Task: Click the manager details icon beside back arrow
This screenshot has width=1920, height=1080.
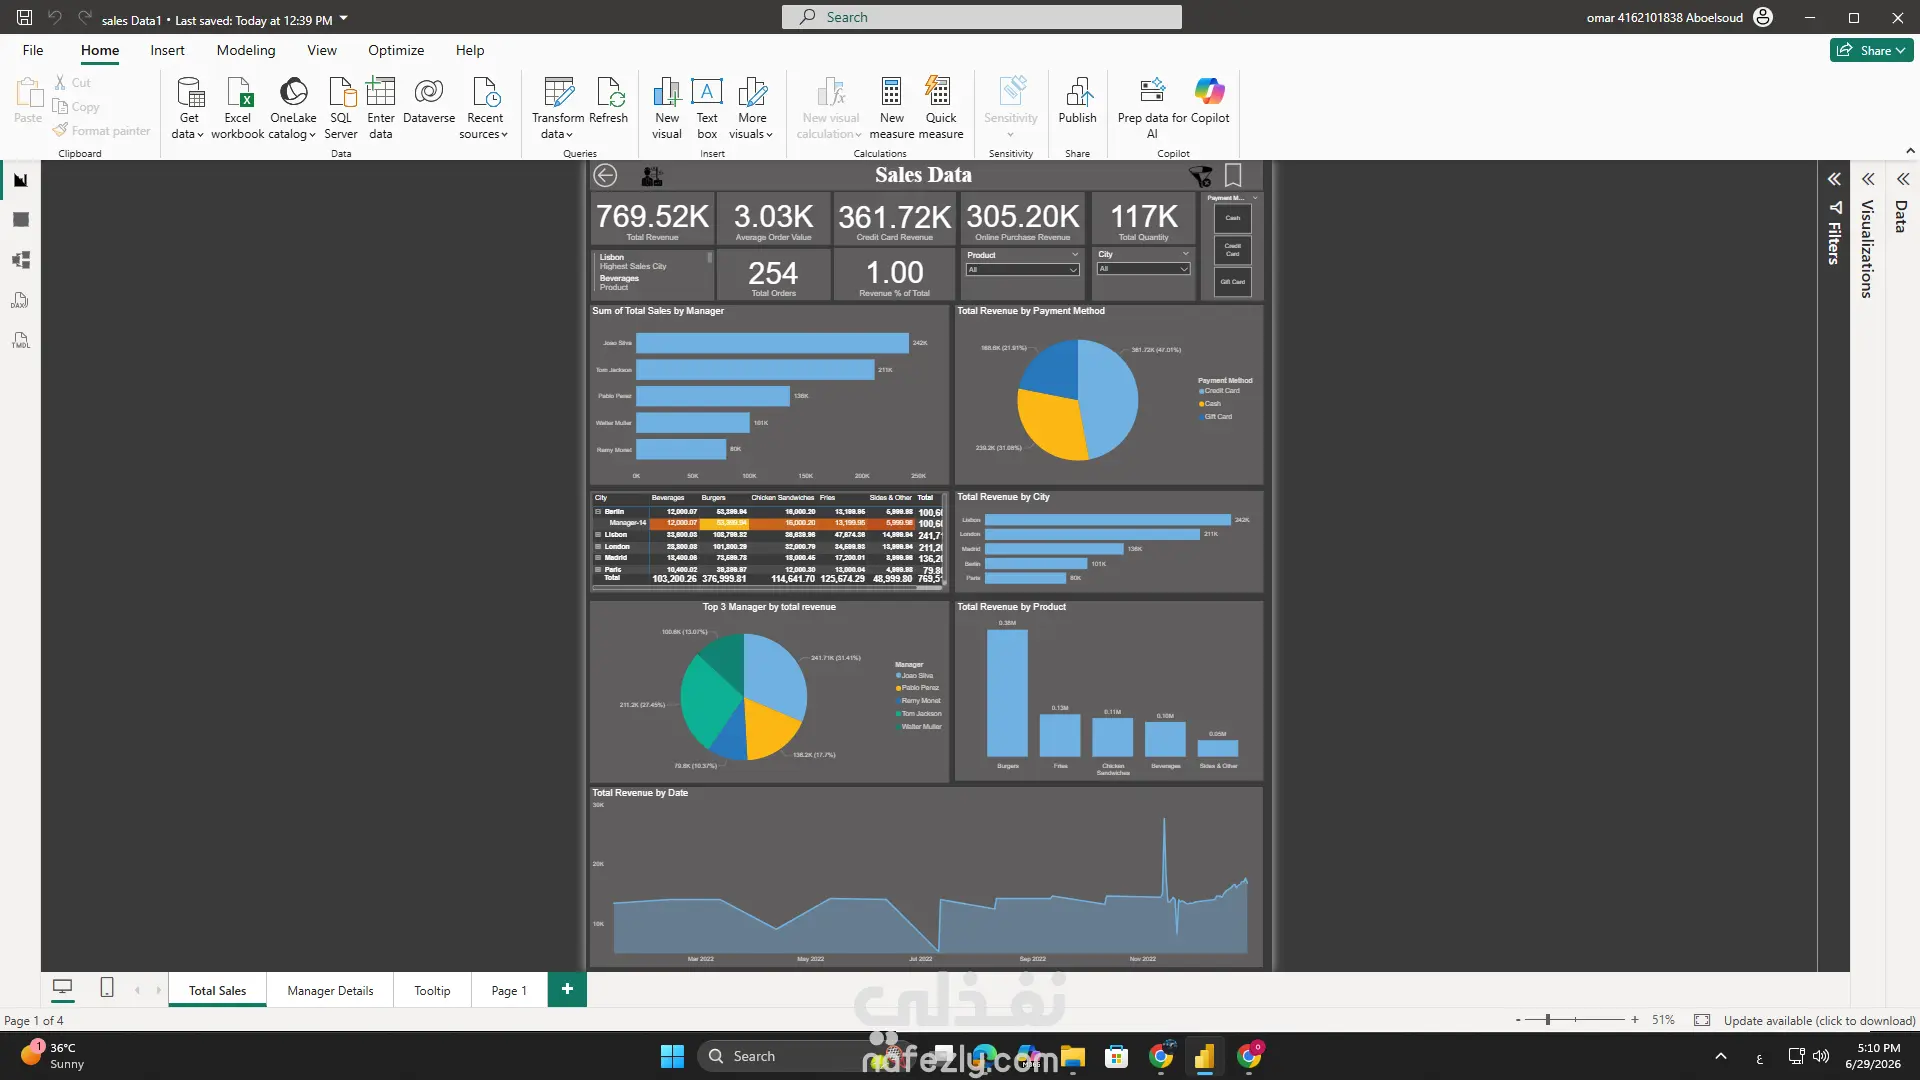Action: click(x=652, y=176)
